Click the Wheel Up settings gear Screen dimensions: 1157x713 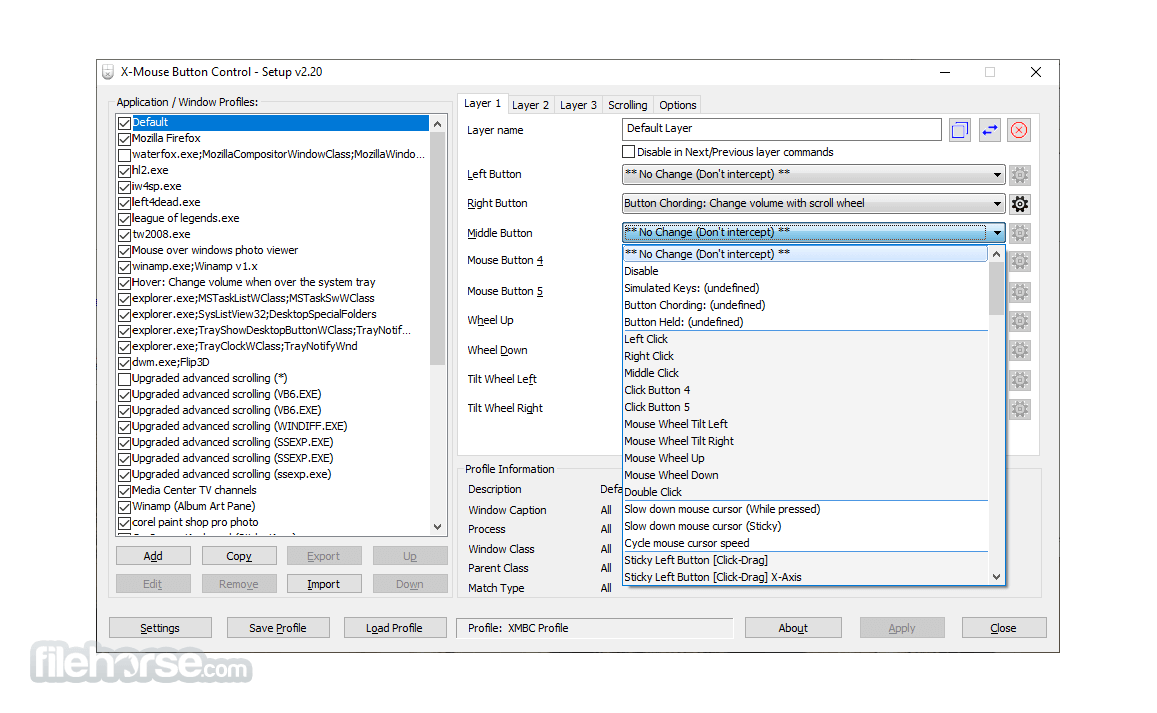1020,321
